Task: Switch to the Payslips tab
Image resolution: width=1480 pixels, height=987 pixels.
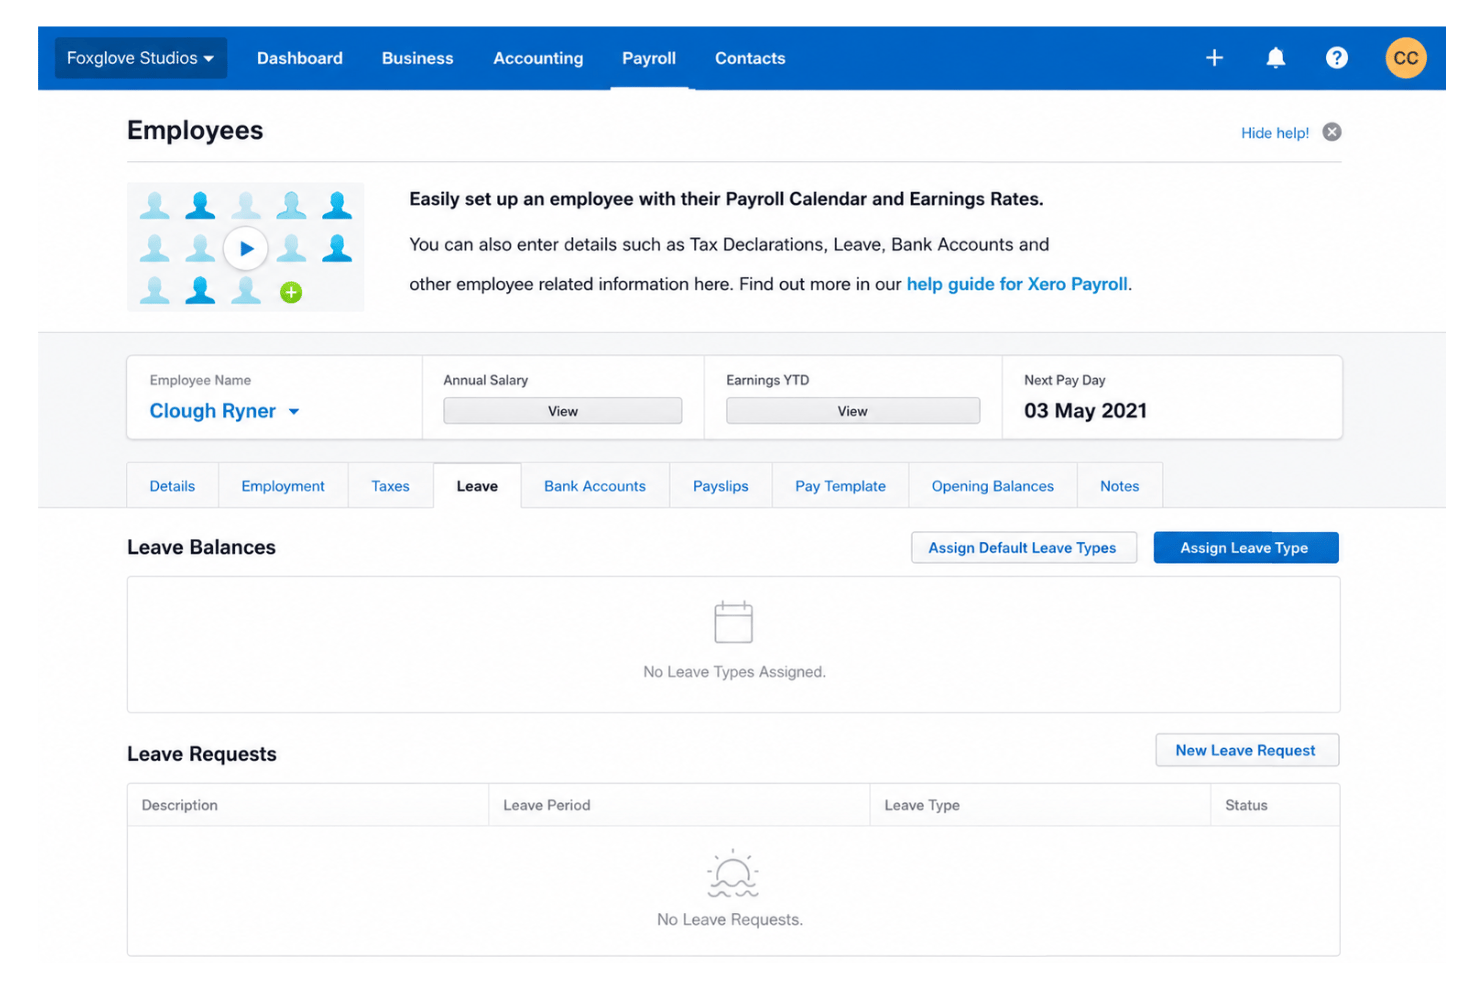Action: coord(721,486)
